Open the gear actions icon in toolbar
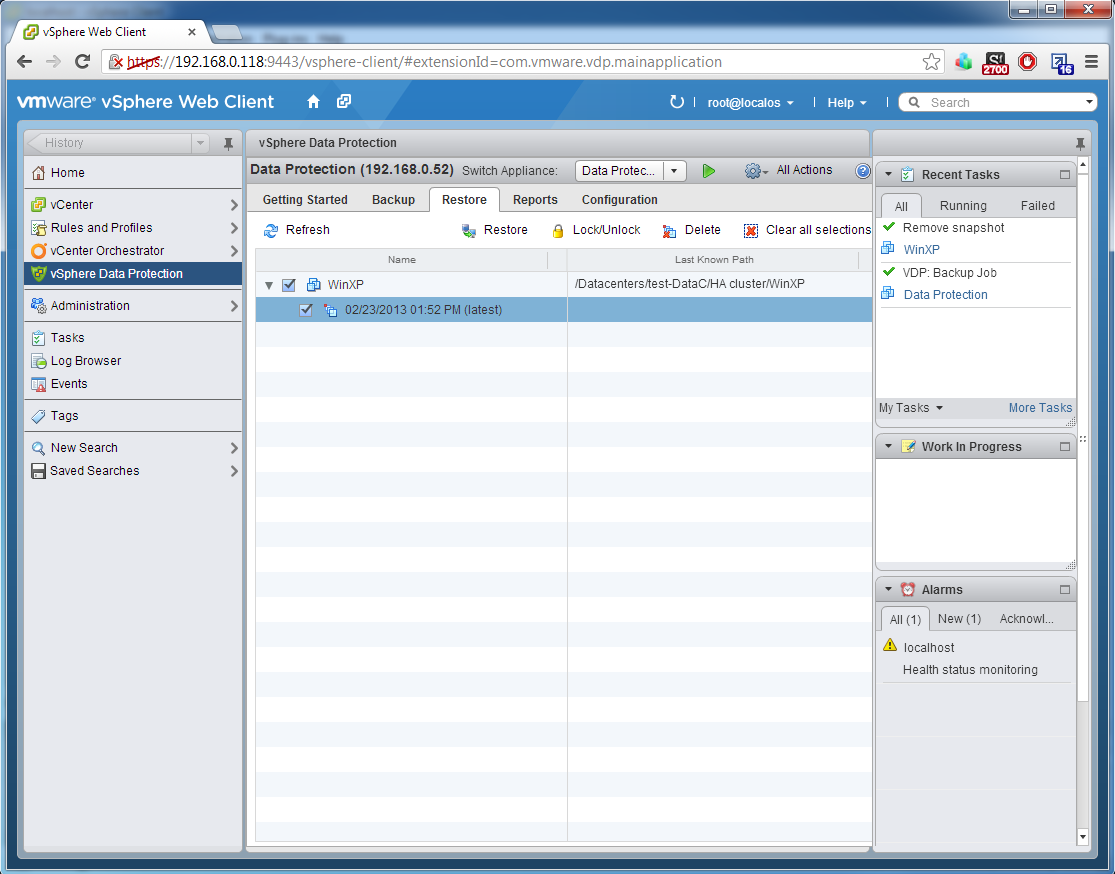 point(753,171)
